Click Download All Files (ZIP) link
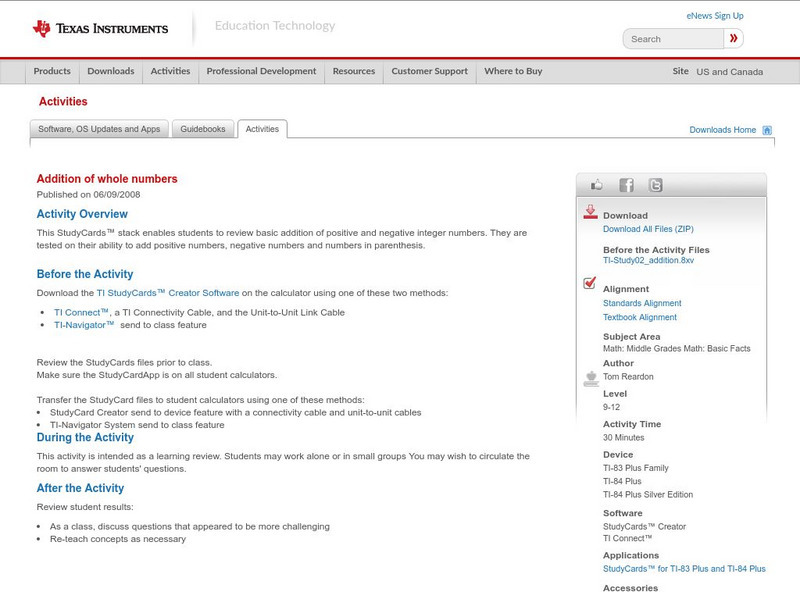Image resolution: width=800 pixels, height=592 pixels. coord(648,229)
